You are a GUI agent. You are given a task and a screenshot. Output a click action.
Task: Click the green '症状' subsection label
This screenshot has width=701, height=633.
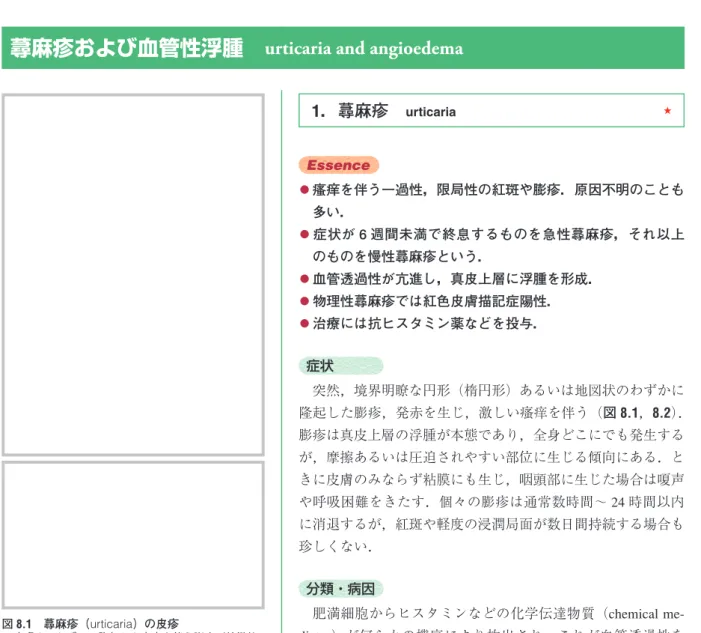tap(341, 366)
